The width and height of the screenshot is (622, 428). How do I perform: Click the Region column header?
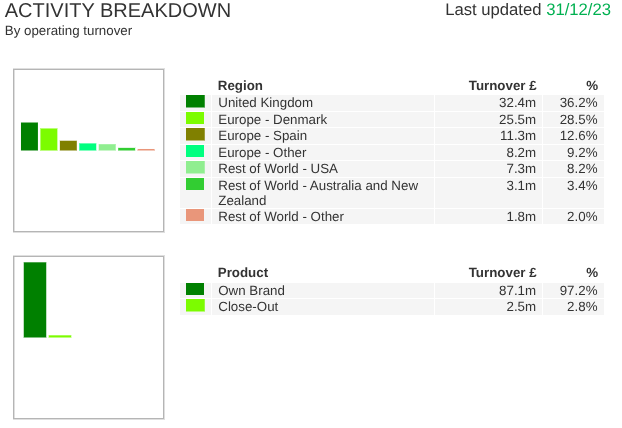click(240, 86)
